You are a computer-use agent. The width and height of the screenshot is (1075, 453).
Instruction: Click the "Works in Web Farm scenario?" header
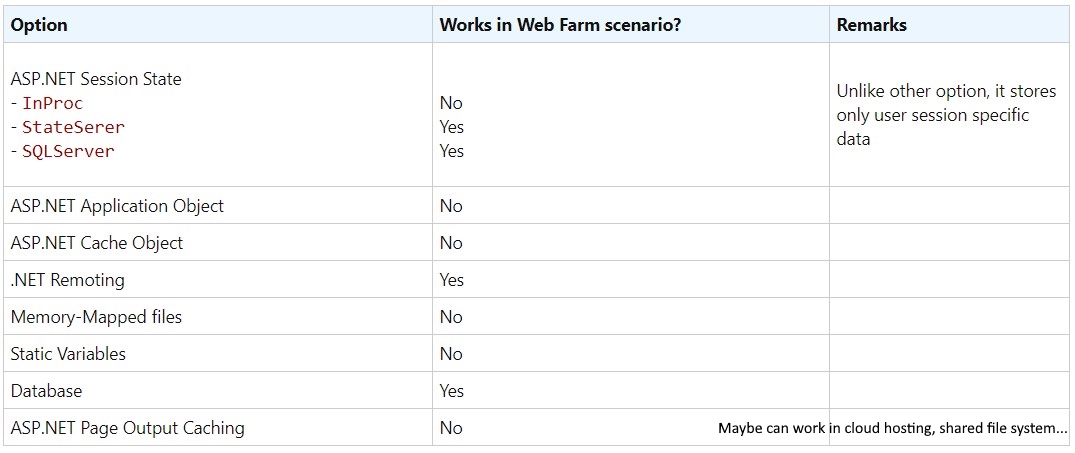click(560, 25)
